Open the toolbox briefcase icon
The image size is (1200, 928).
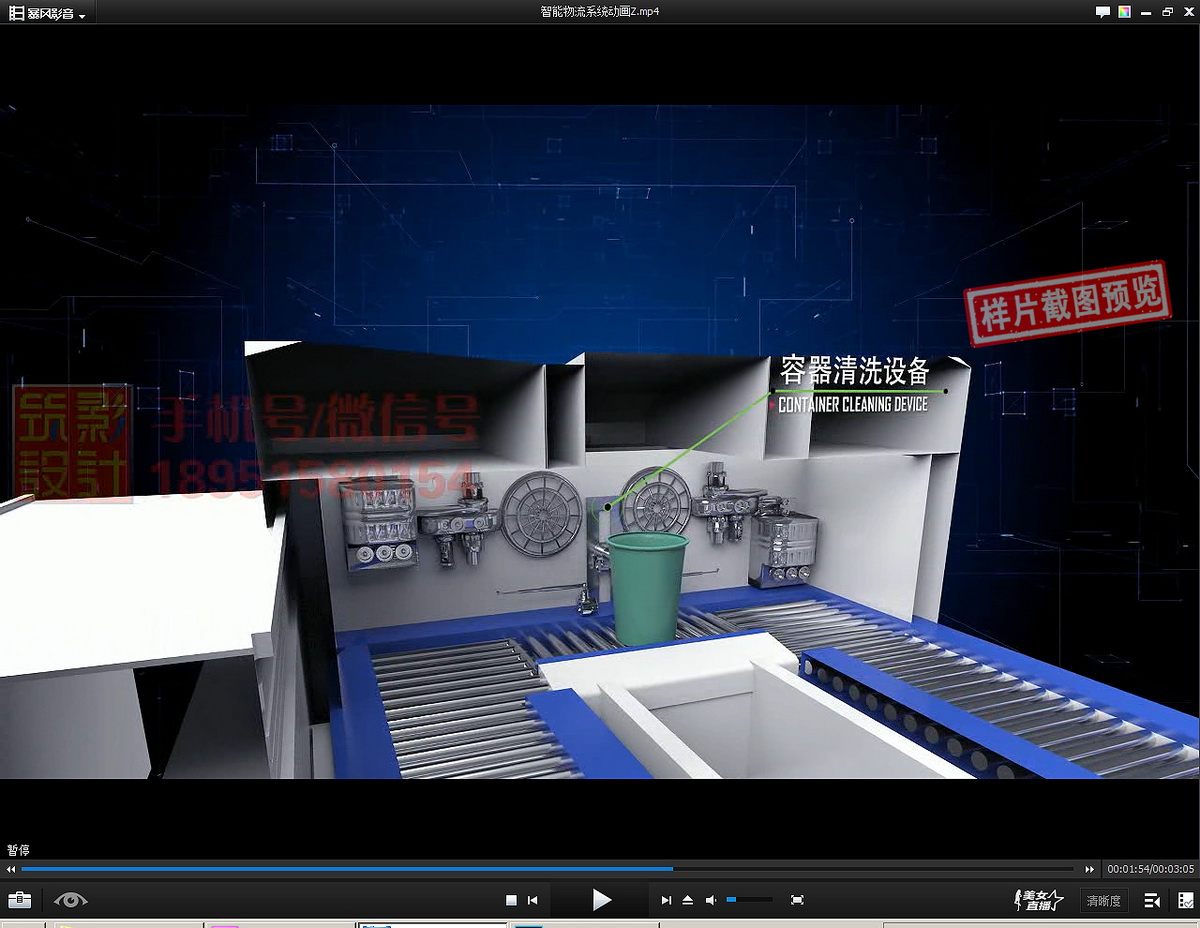click(x=19, y=900)
